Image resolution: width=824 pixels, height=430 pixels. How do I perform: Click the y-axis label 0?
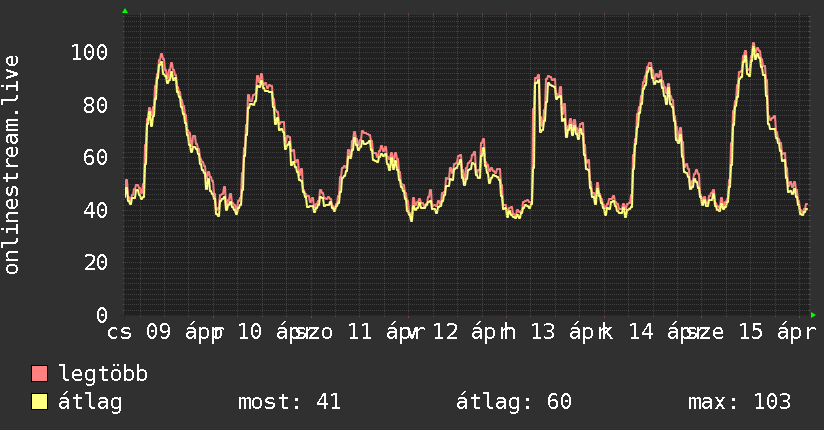[x=102, y=315]
